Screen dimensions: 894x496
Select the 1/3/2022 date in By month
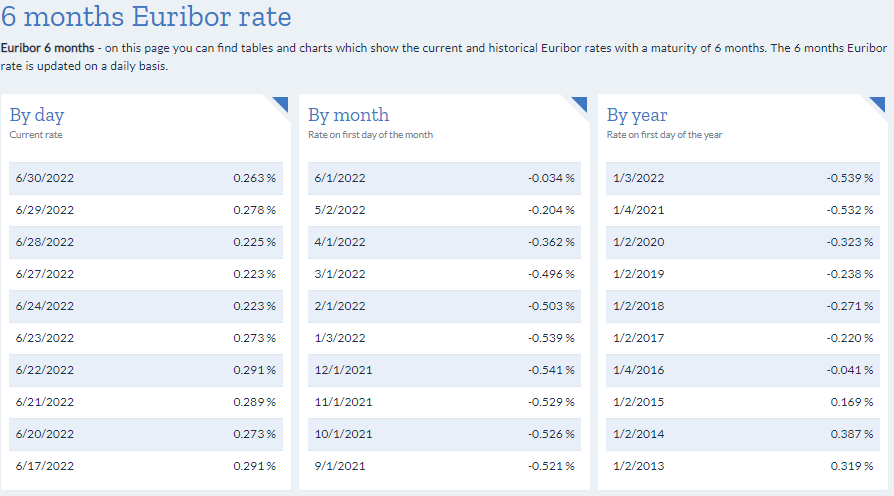(340, 338)
